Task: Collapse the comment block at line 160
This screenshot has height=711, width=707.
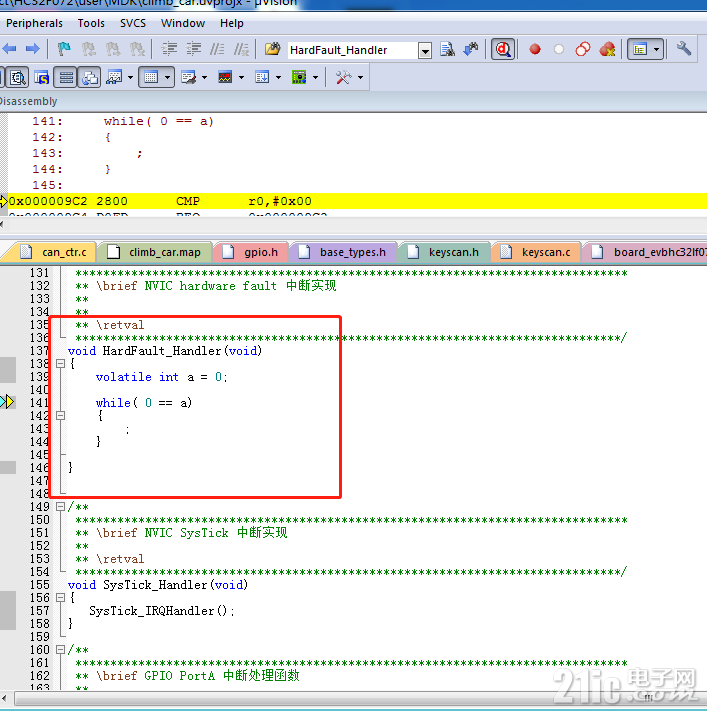Action: pos(60,650)
